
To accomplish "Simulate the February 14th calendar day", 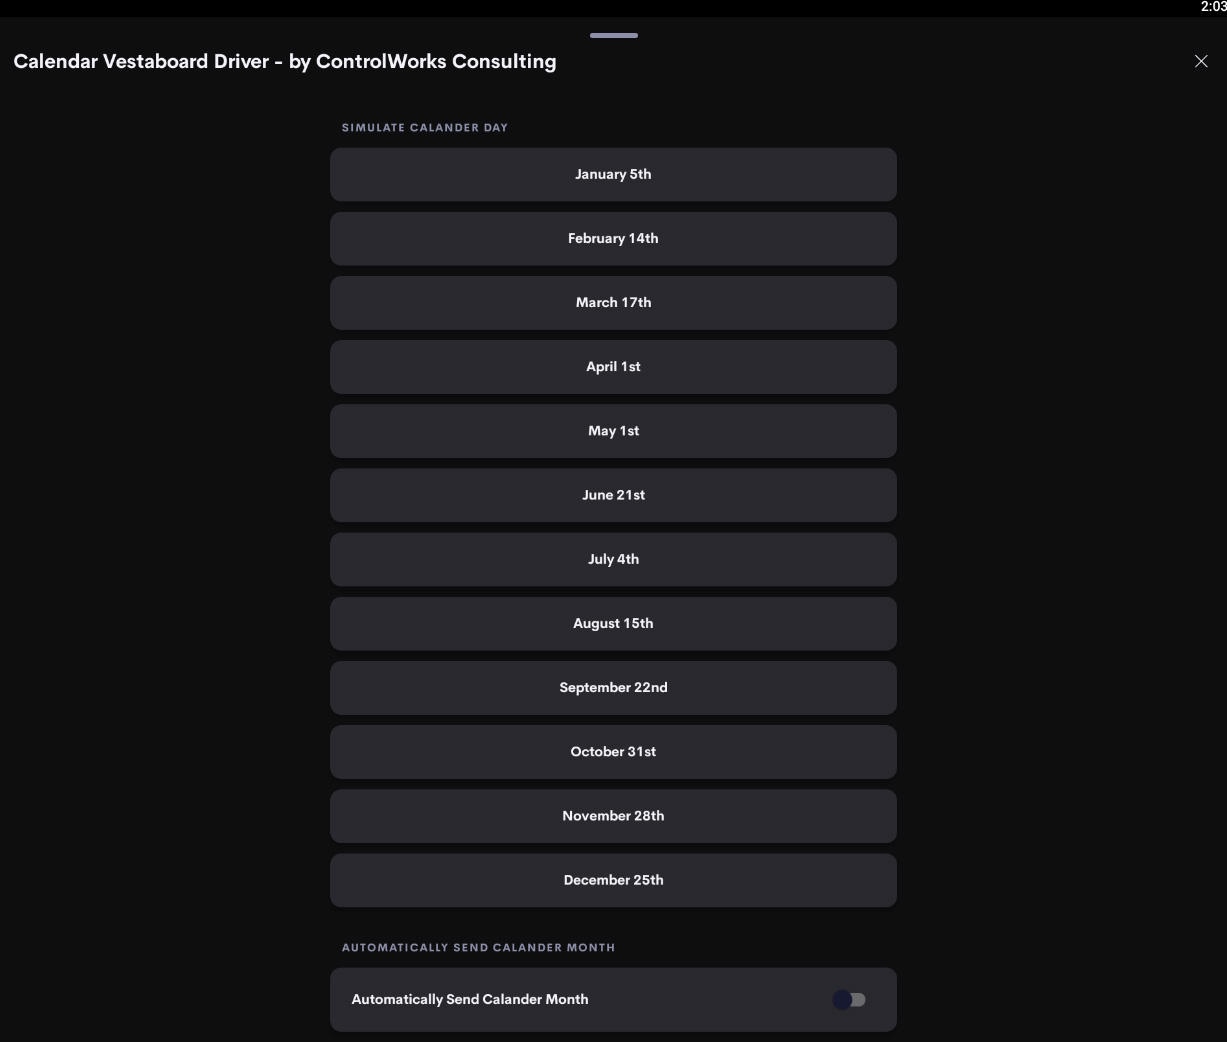I will click(613, 238).
